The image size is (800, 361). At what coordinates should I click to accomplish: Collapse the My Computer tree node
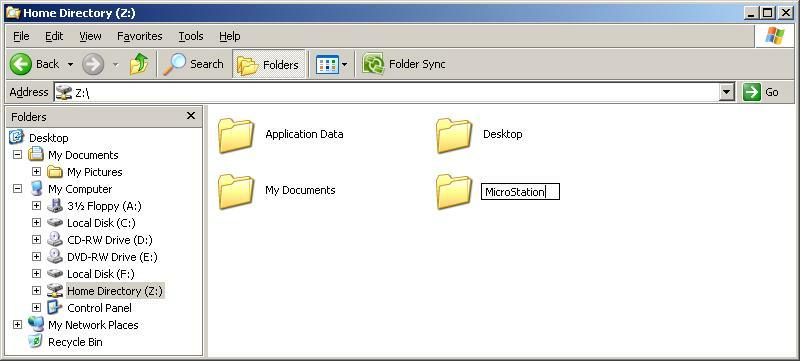pos(17,189)
